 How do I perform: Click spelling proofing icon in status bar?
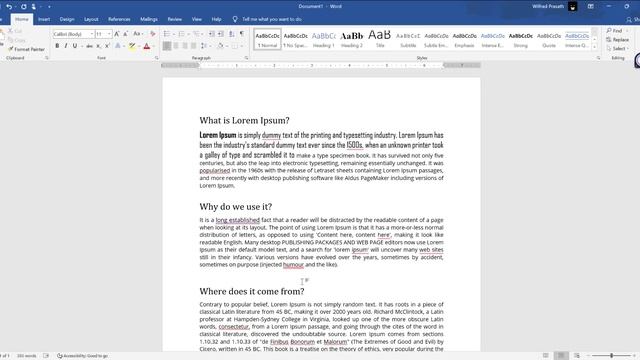click(x=46, y=356)
